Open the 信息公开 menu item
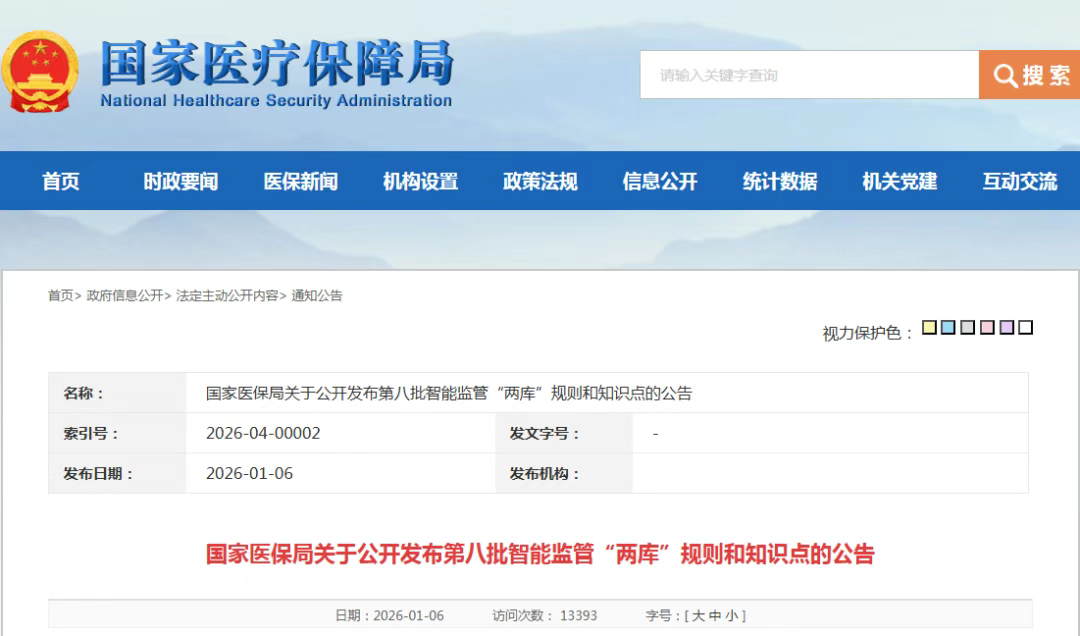The width and height of the screenshot is (1080, 636). [x=660, y=181]
